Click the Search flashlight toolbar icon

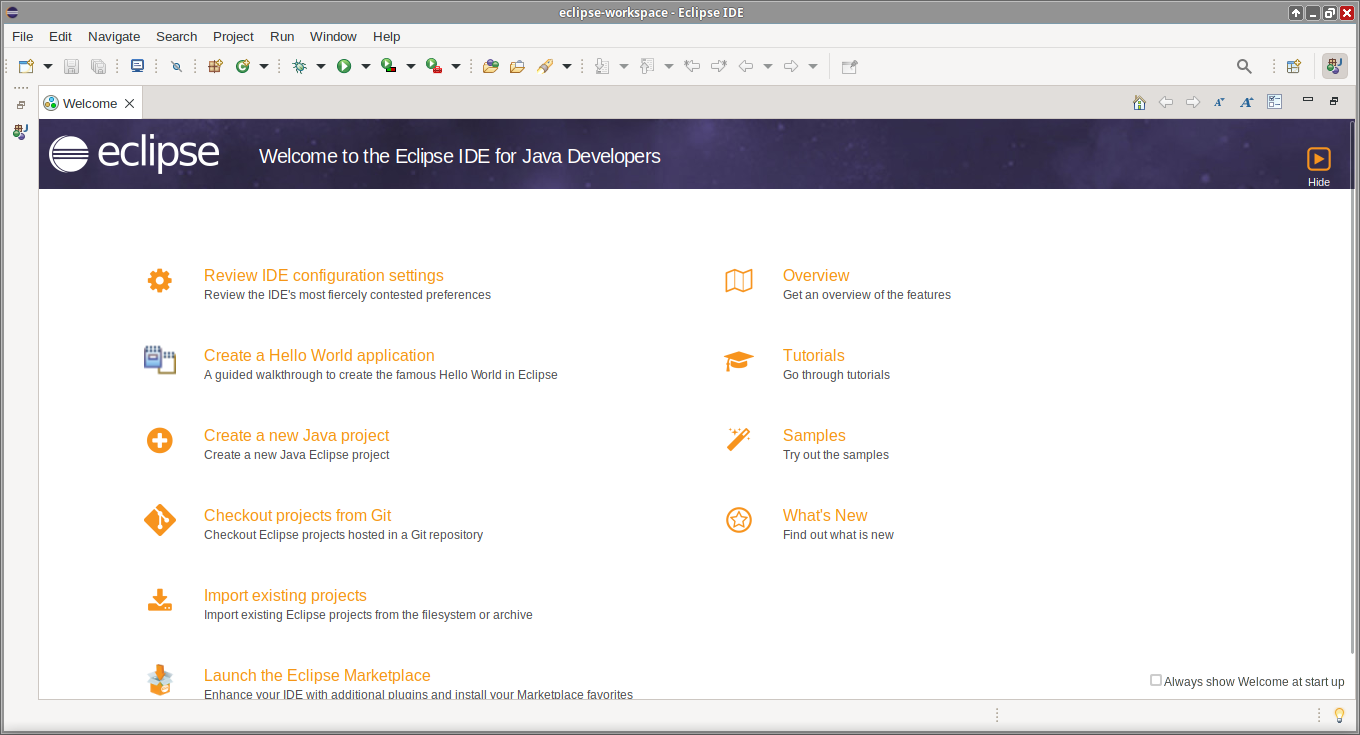pyautogui.click(x=545, y=66)
